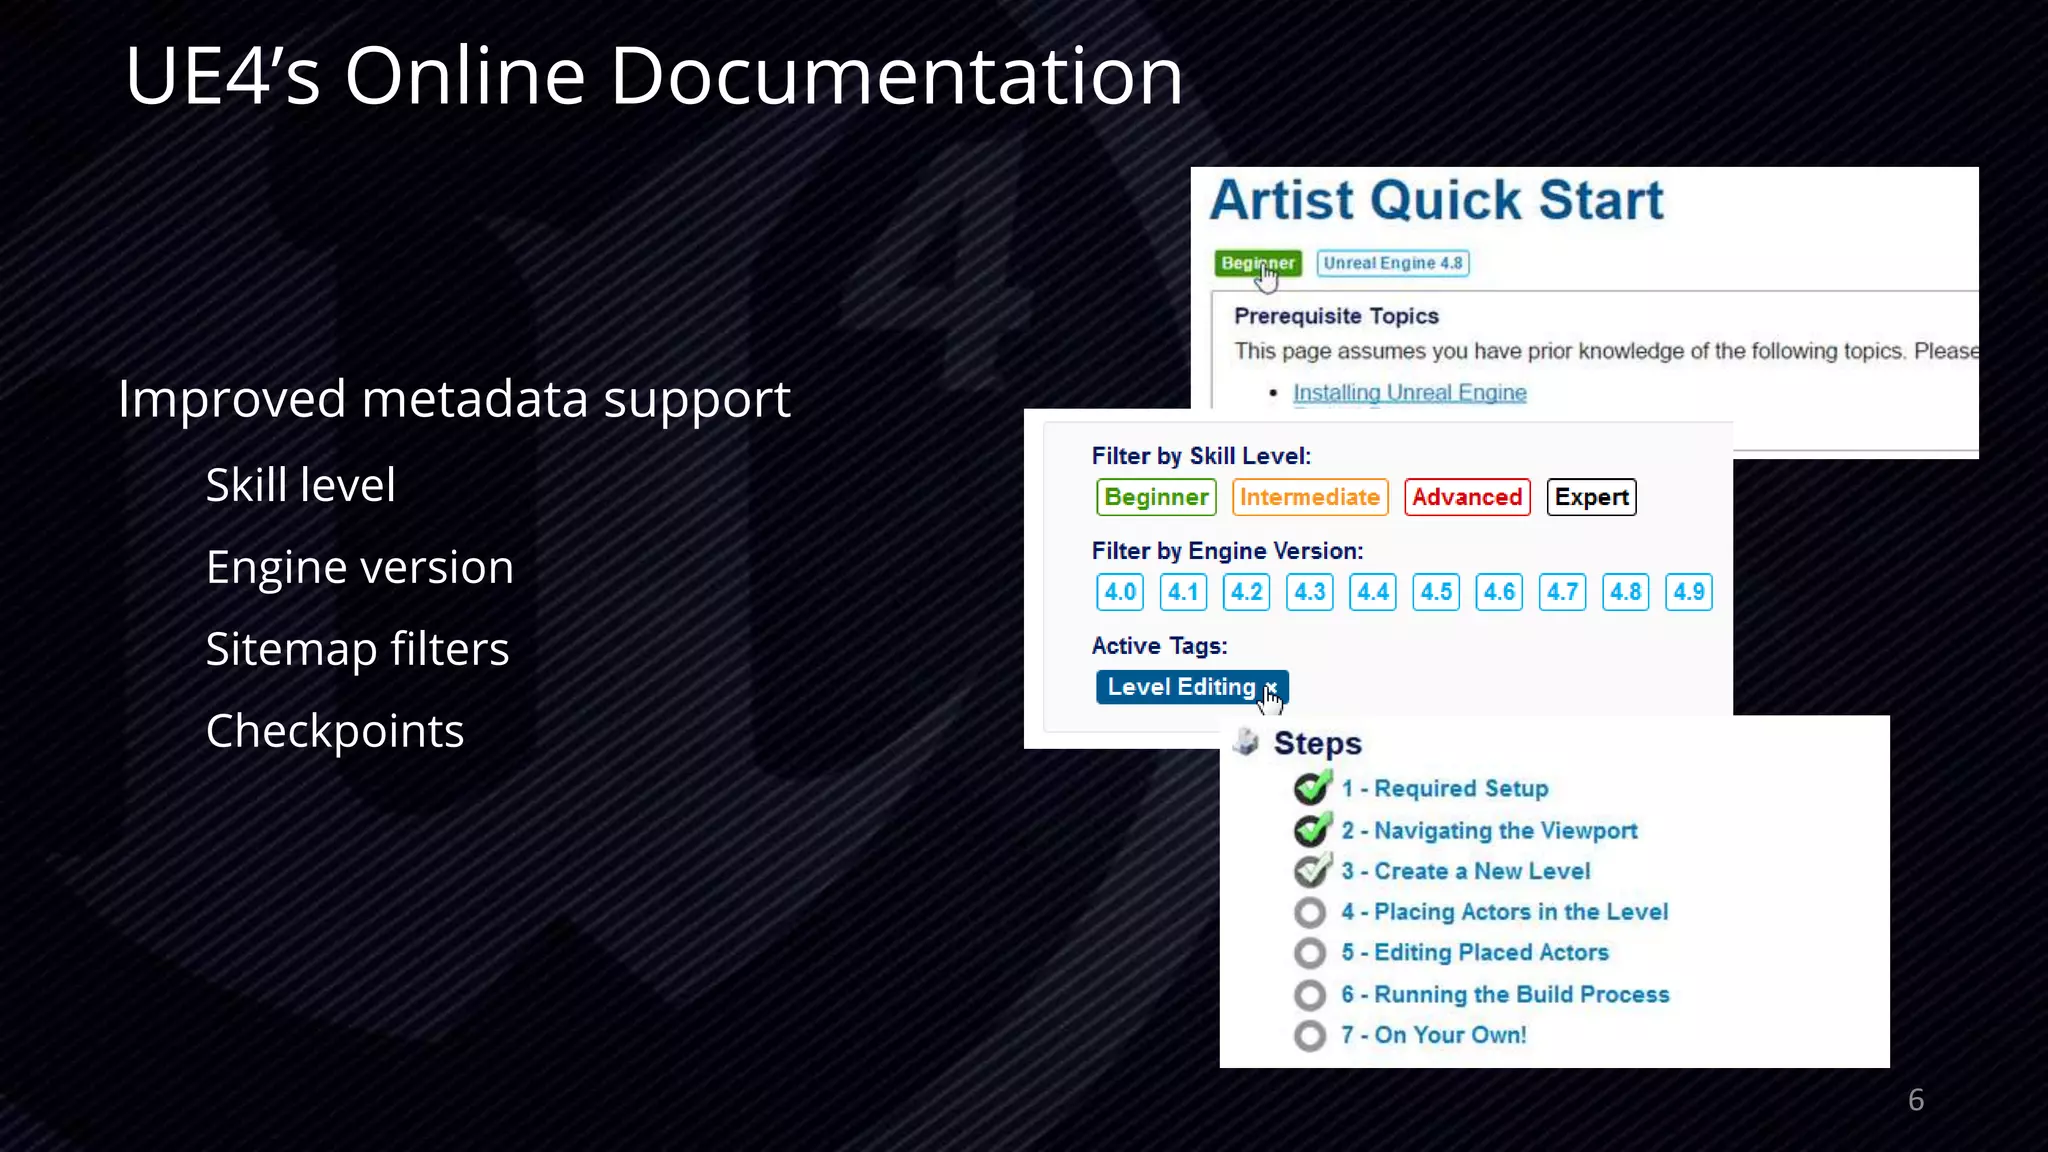This screenshot has width=2048, height=1152.
Task: Select engine version 4.2 filter
Action: coord(1247,592)
